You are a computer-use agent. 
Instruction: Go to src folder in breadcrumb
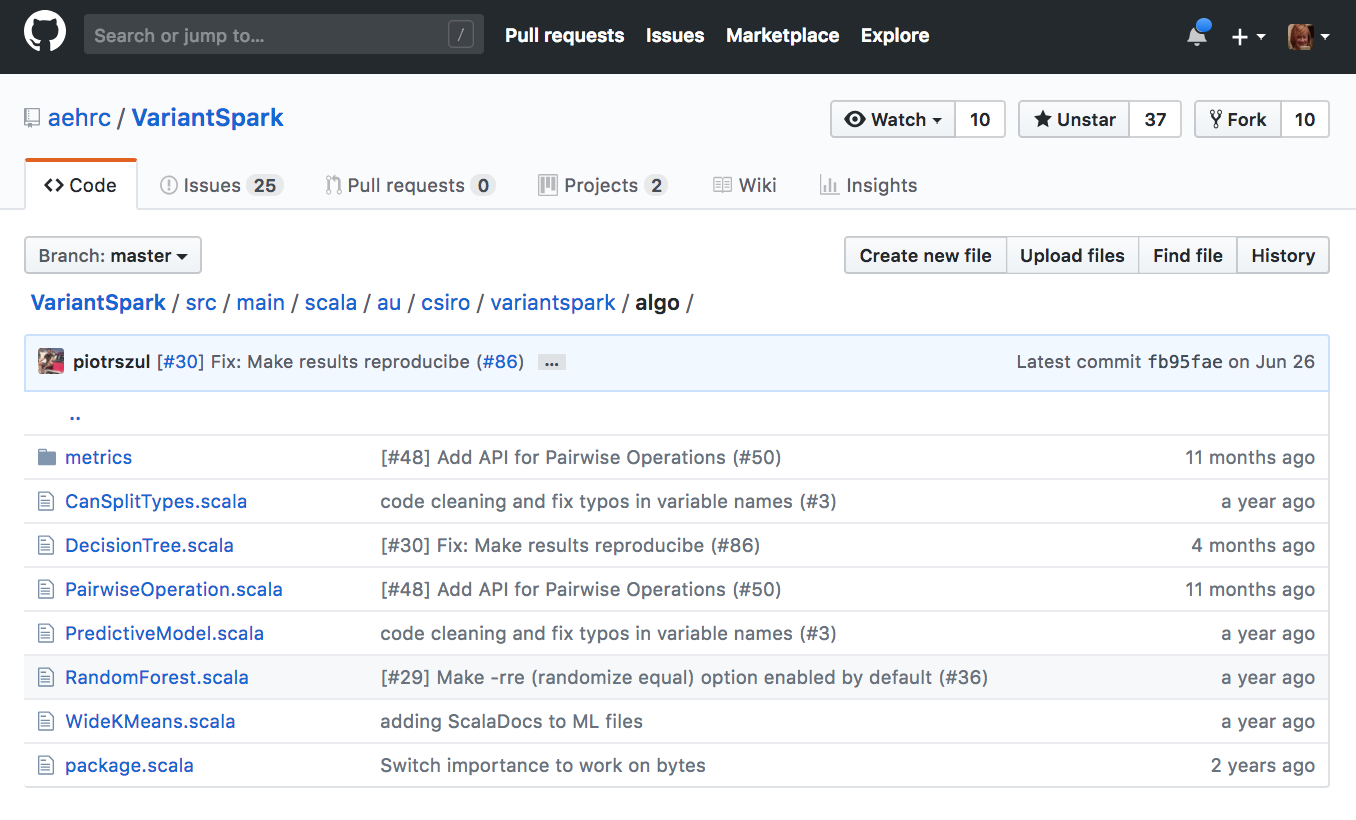201,302
